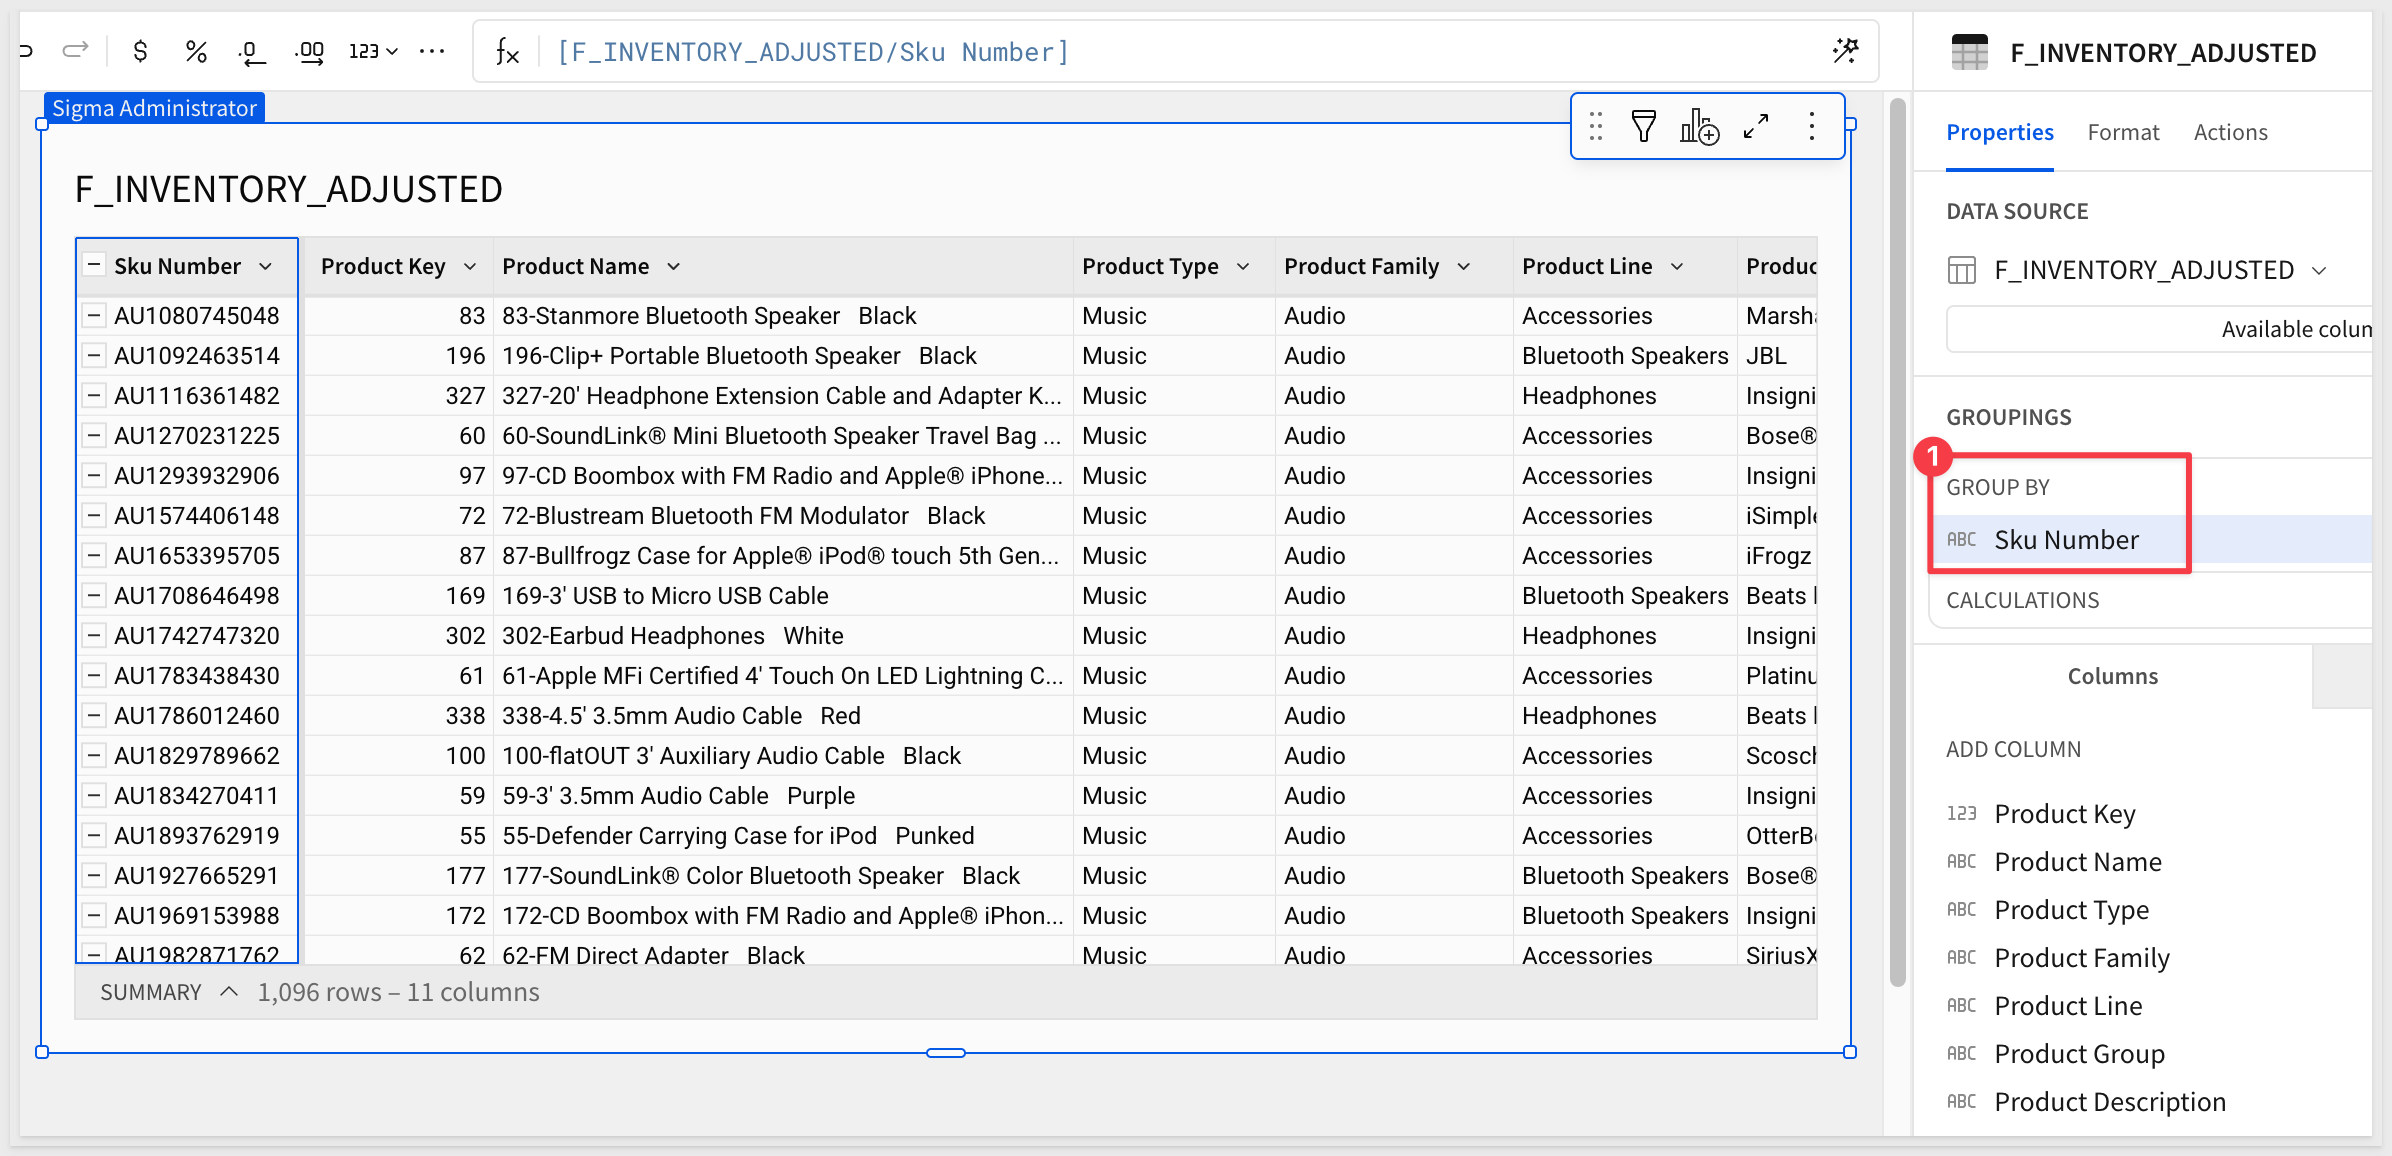The height and width of the screenshot is (1156, 2392).
Task: Open the table's vertical three-dot menu
Action: (x=1812, y=126)
